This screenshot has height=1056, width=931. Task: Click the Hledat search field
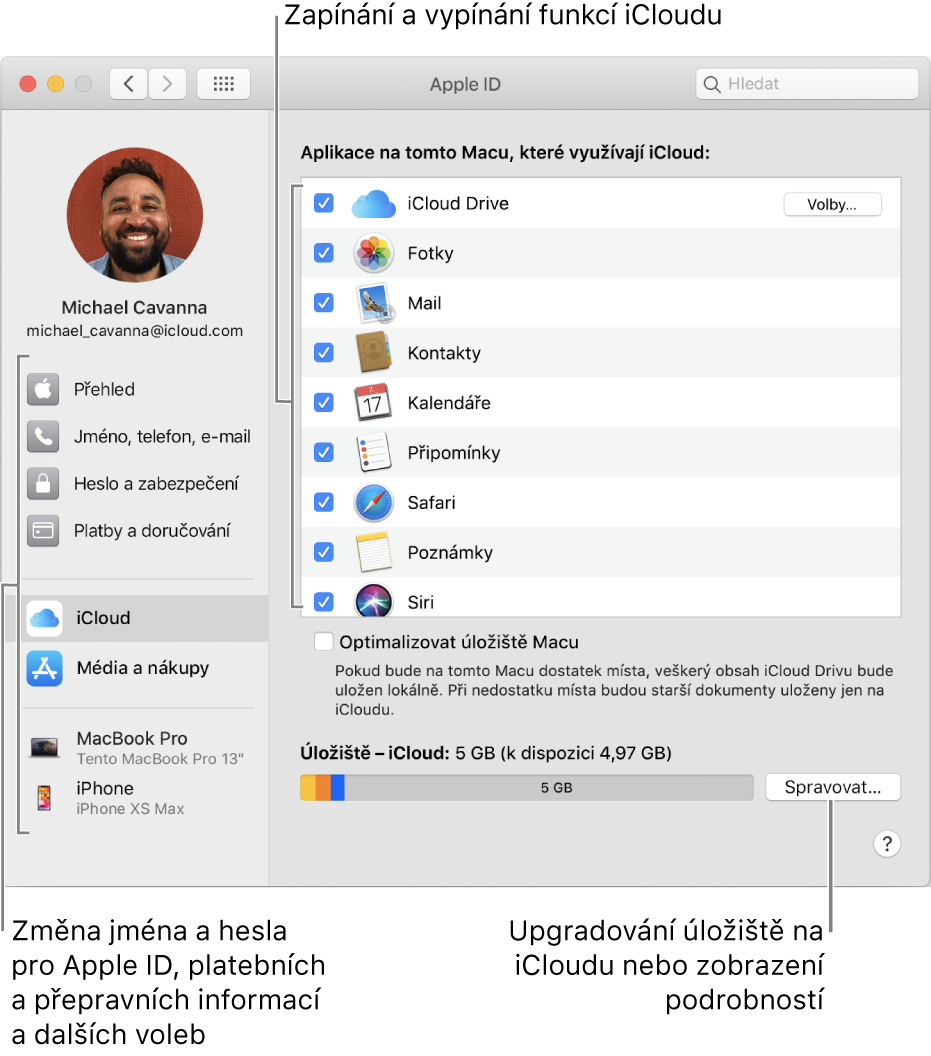pos(807,84)
